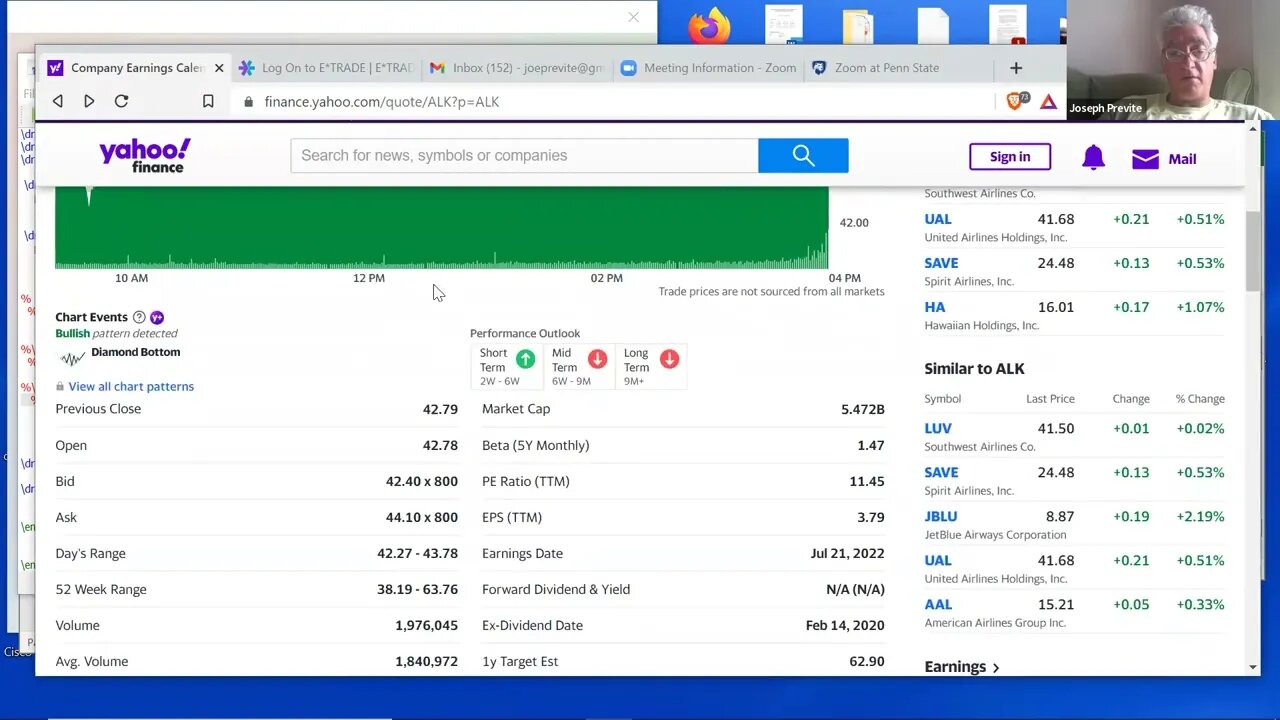The image size is (1280, 720).
Task: Open LUV ticker in Similar to ALK
Action: click(938, 428)
